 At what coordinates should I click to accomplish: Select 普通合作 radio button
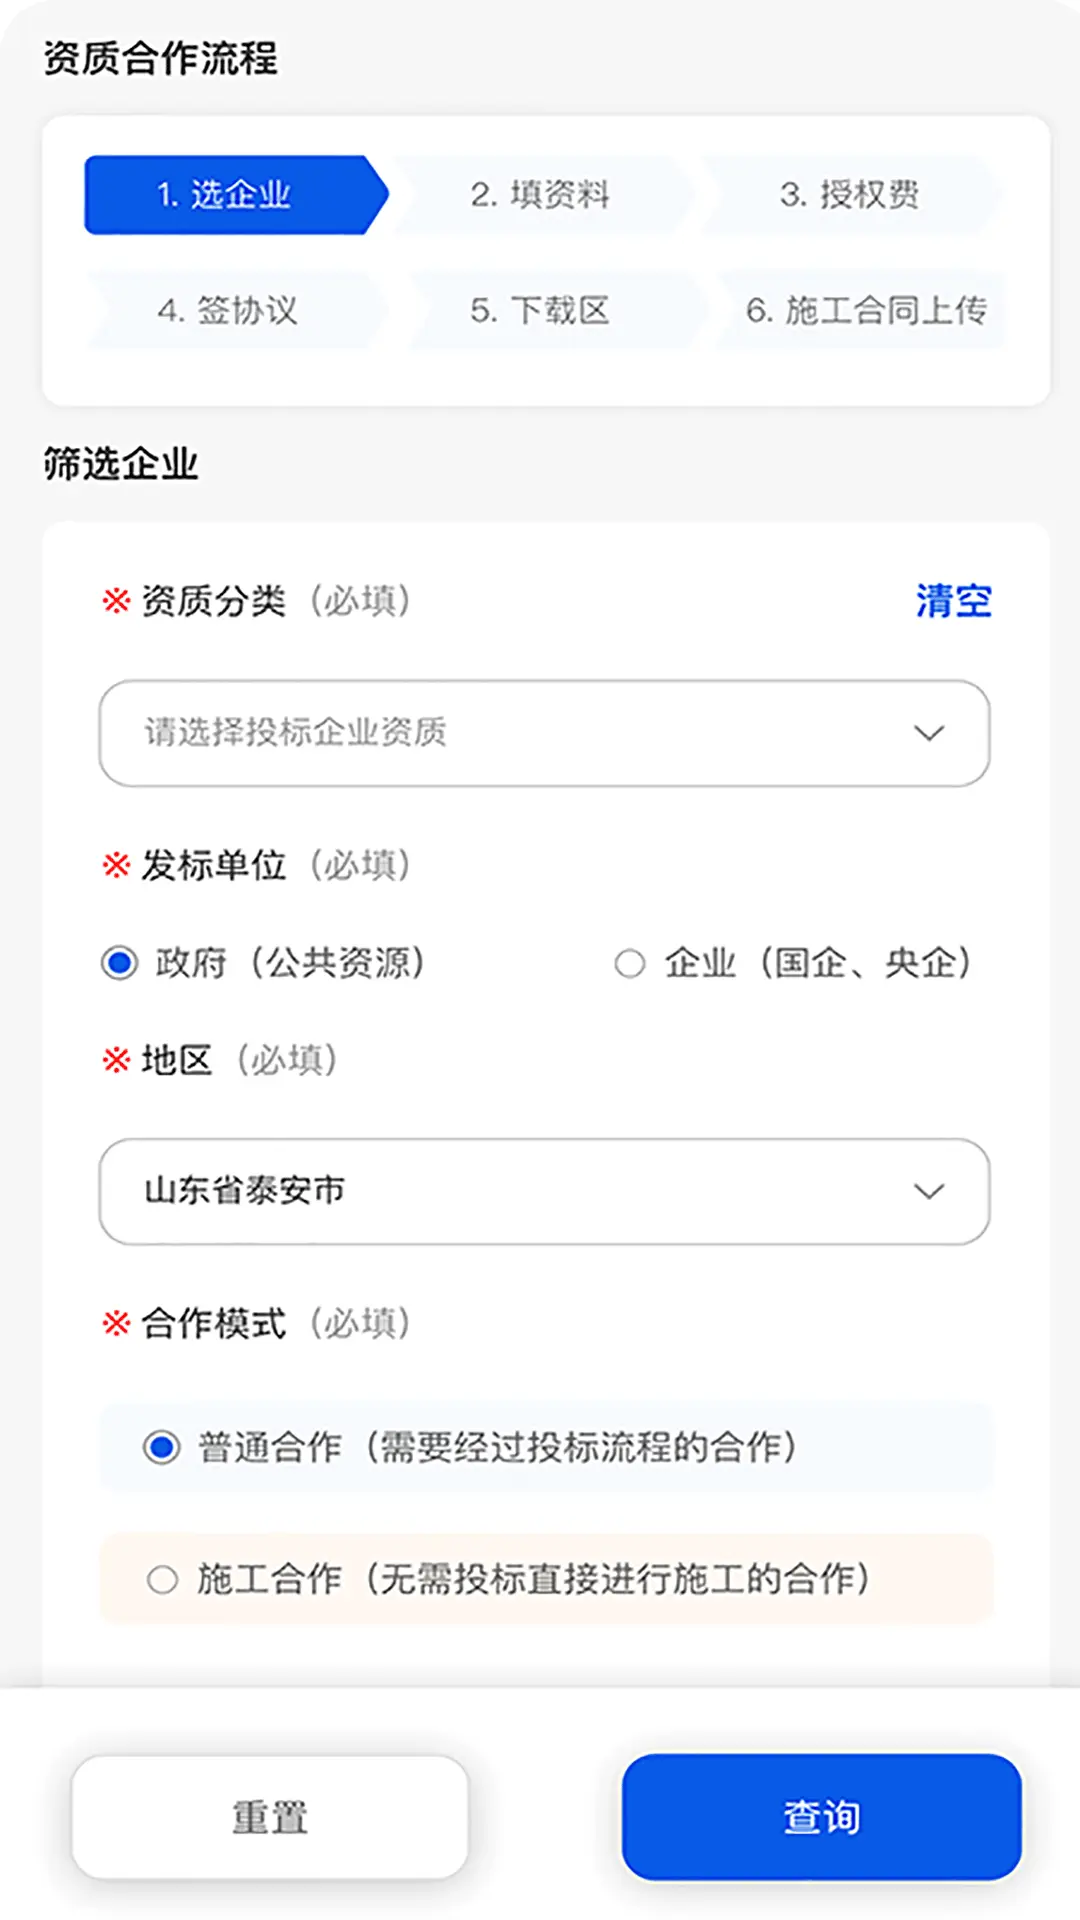(x=162, y=1447)
